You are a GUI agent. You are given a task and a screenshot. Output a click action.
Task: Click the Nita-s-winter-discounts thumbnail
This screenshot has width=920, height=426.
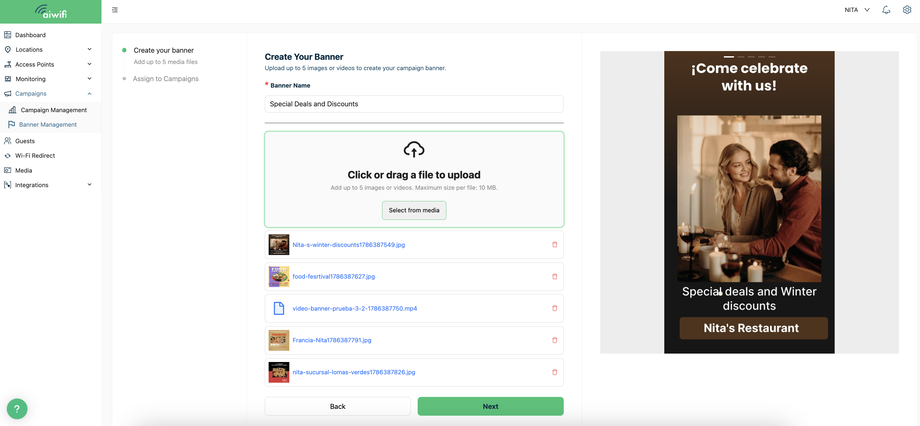279,245
